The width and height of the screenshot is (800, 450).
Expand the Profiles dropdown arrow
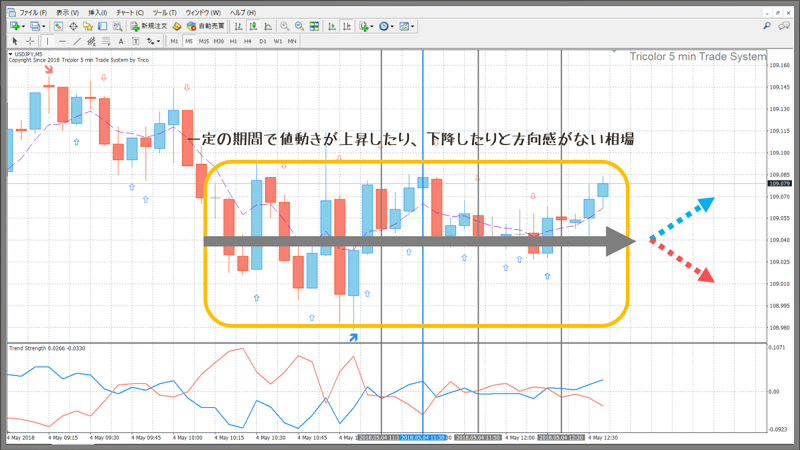(x=43, y=27)
